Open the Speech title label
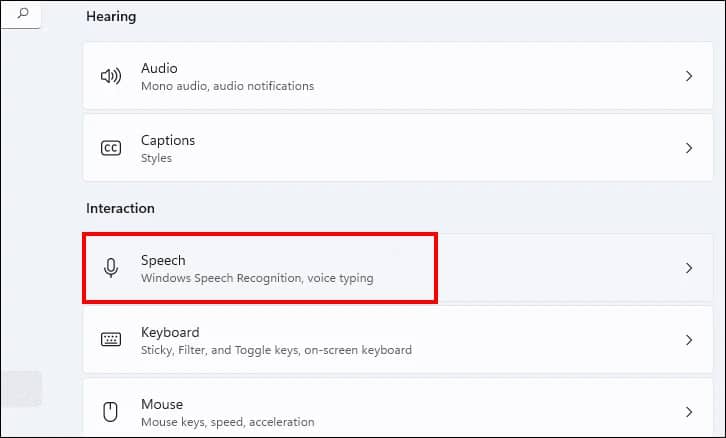Screen dimensions: 726x438 163,260
